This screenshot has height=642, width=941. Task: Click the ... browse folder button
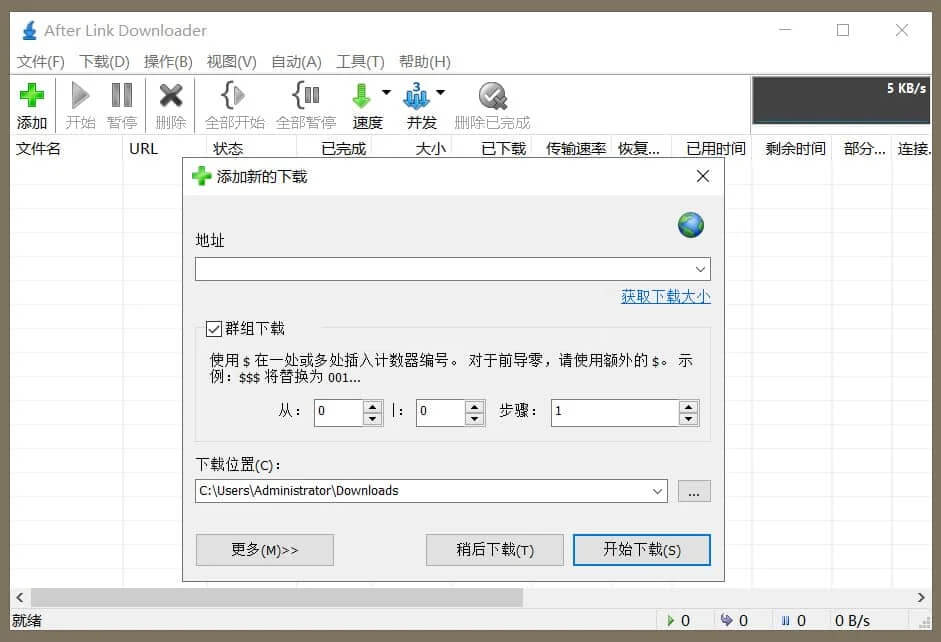[694, 491]
